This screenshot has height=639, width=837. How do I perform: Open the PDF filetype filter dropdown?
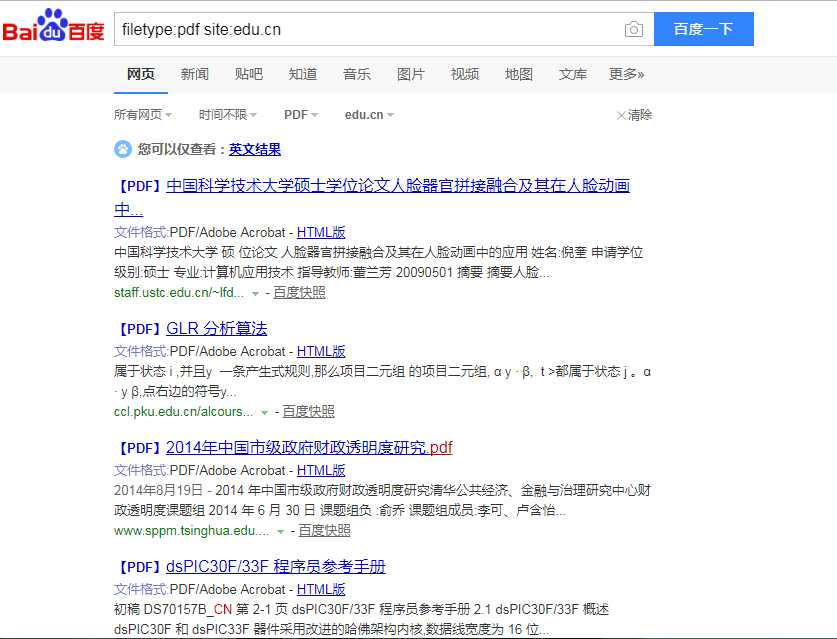tap(301, 115)
